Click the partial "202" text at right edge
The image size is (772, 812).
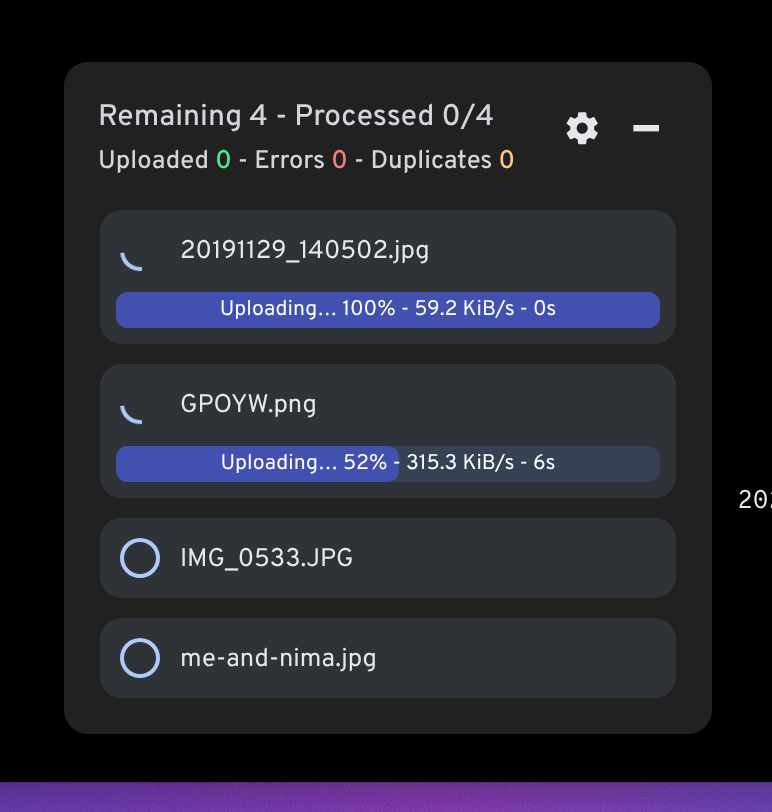[755, 500]
